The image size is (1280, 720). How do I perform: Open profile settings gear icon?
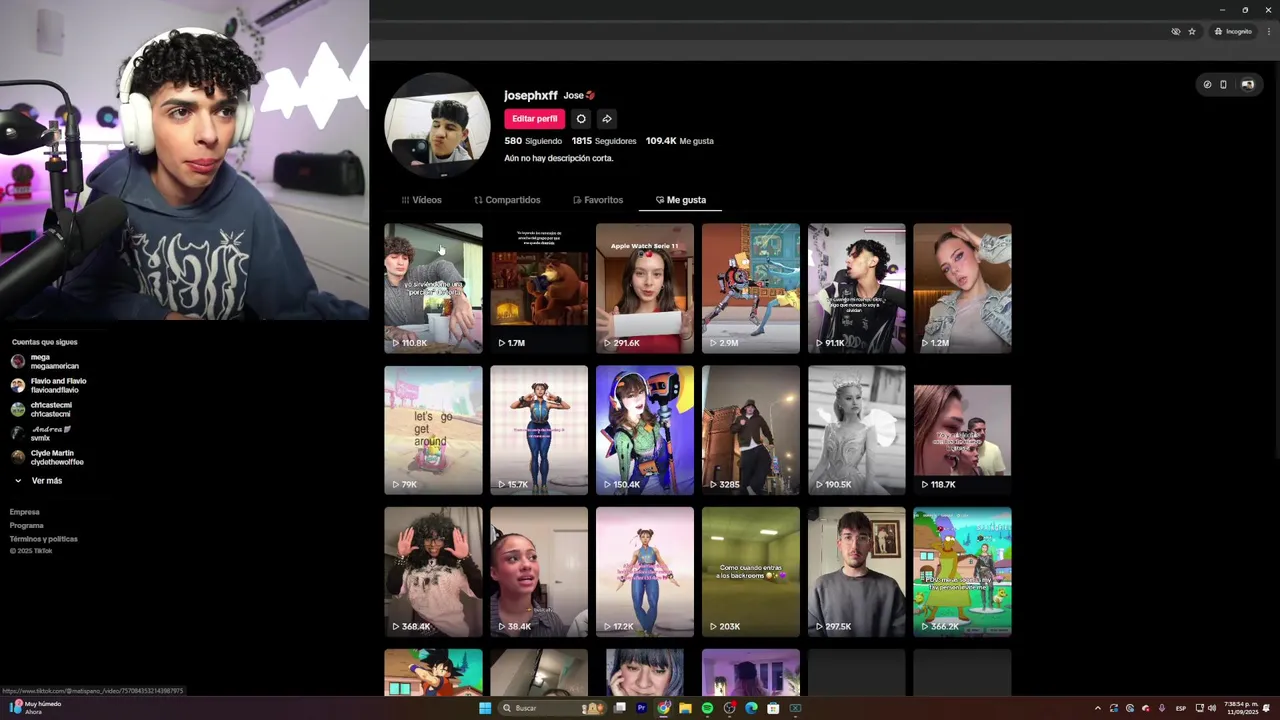coord(581,119)
